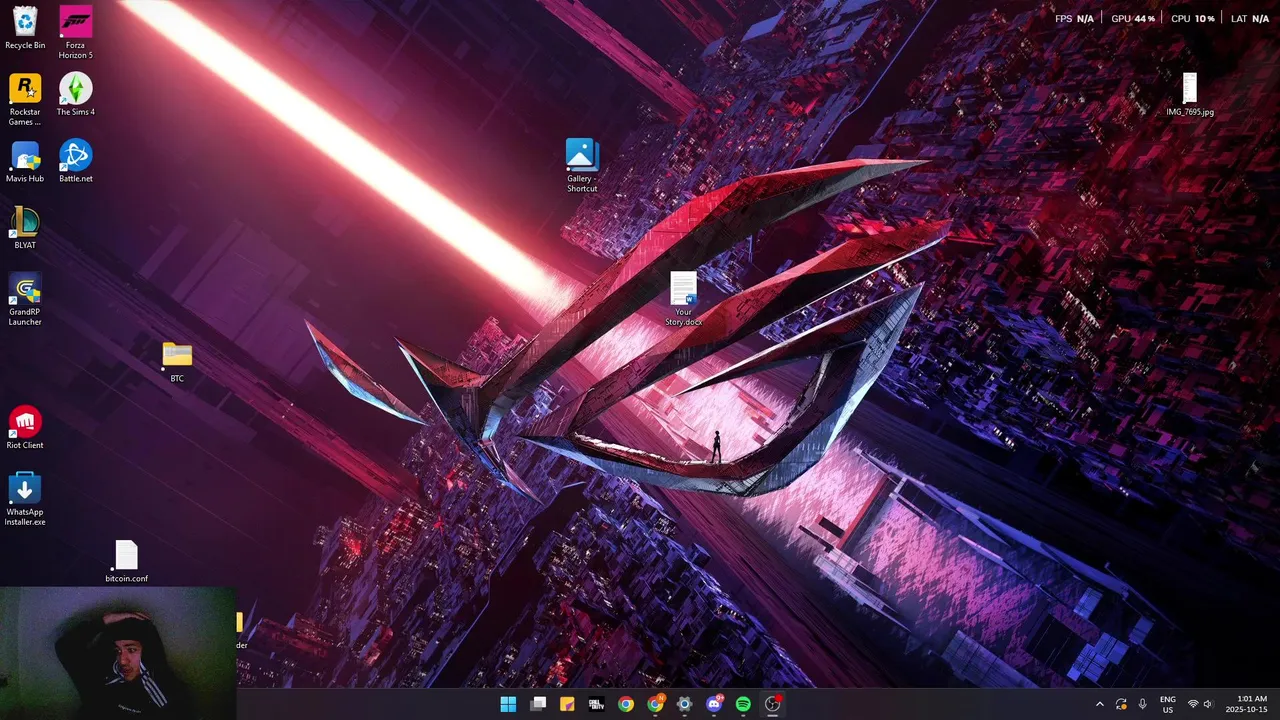Open Call of Duty from taskbar
The width and height of the screenshot is (1280, 720).
point(596,704)
